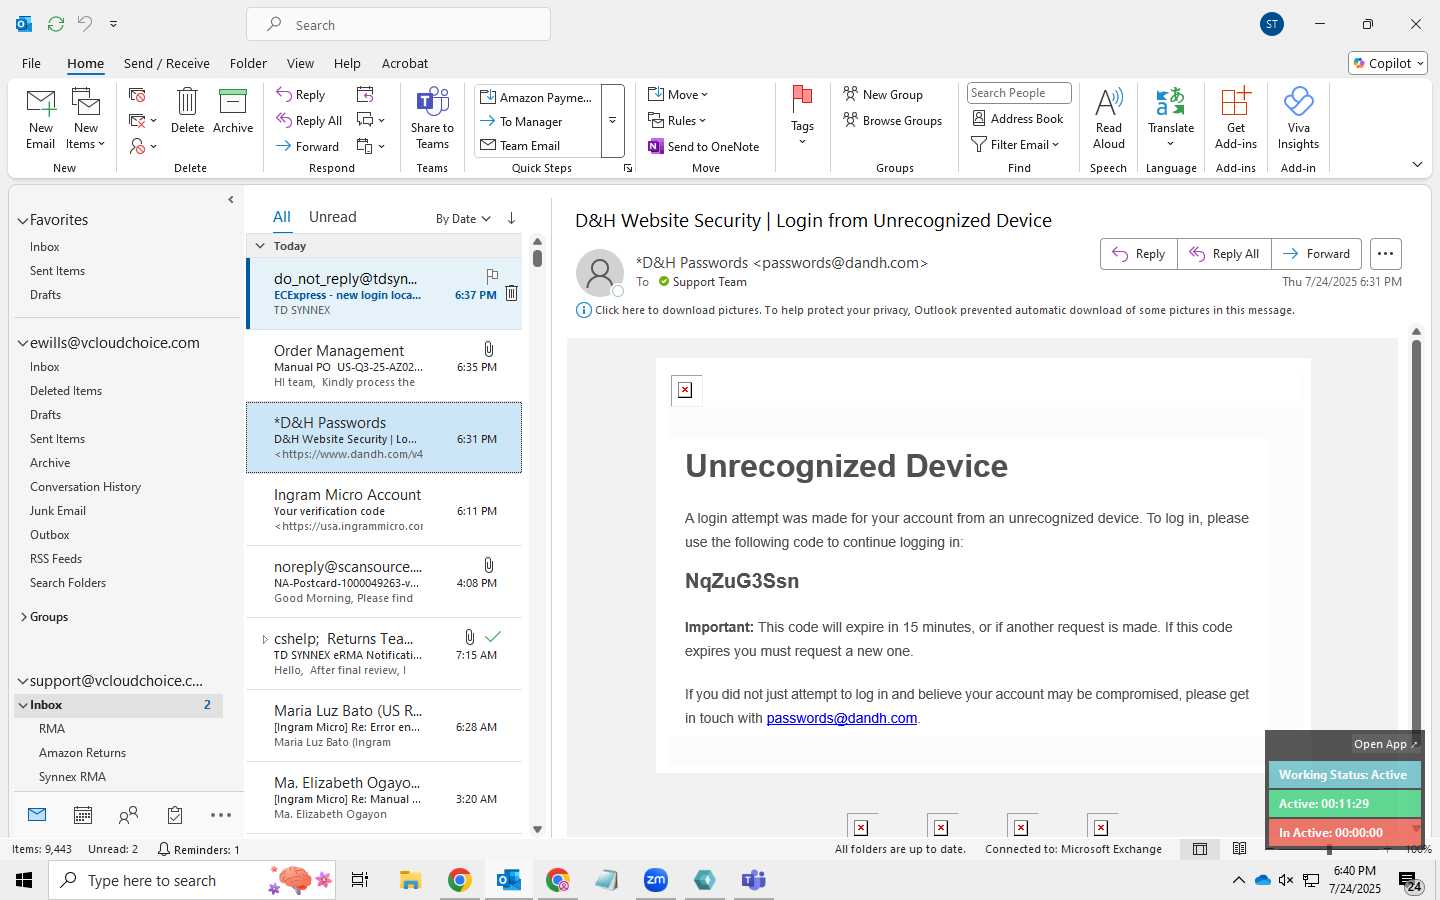Click Reply in the ribbon

(x=301, y=95)
